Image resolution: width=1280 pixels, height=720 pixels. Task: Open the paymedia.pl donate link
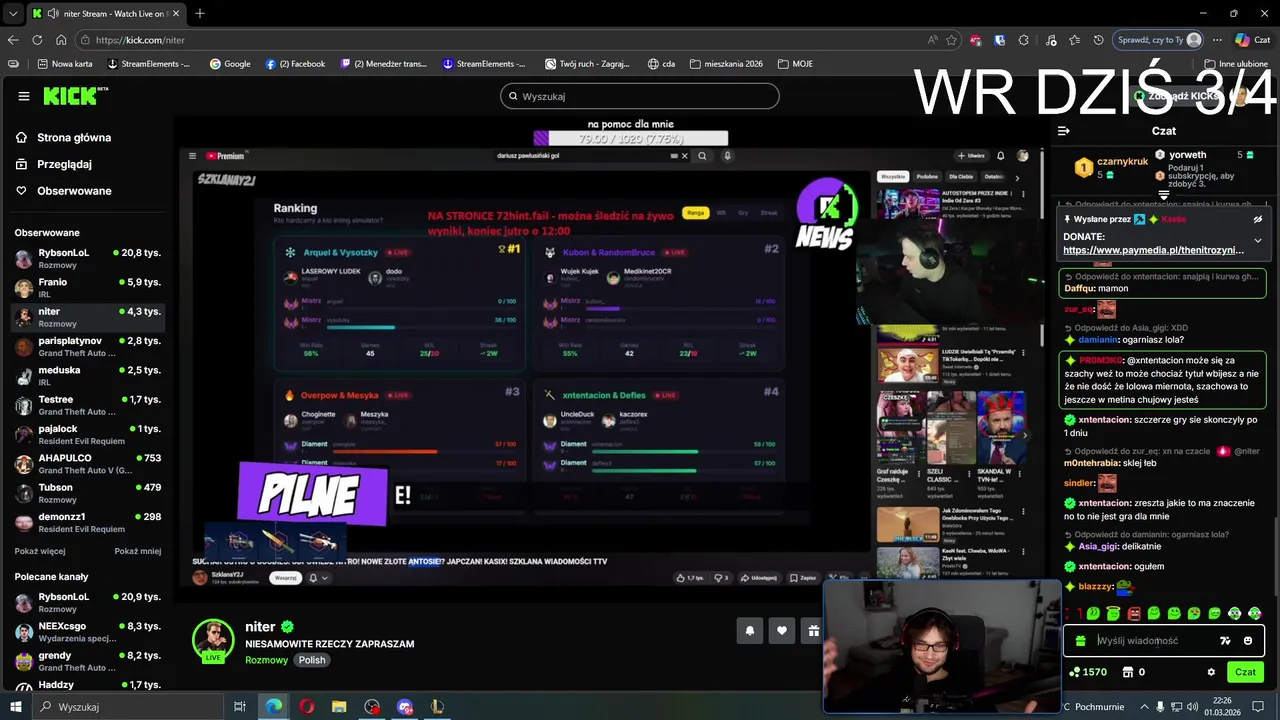[1153, 250]
